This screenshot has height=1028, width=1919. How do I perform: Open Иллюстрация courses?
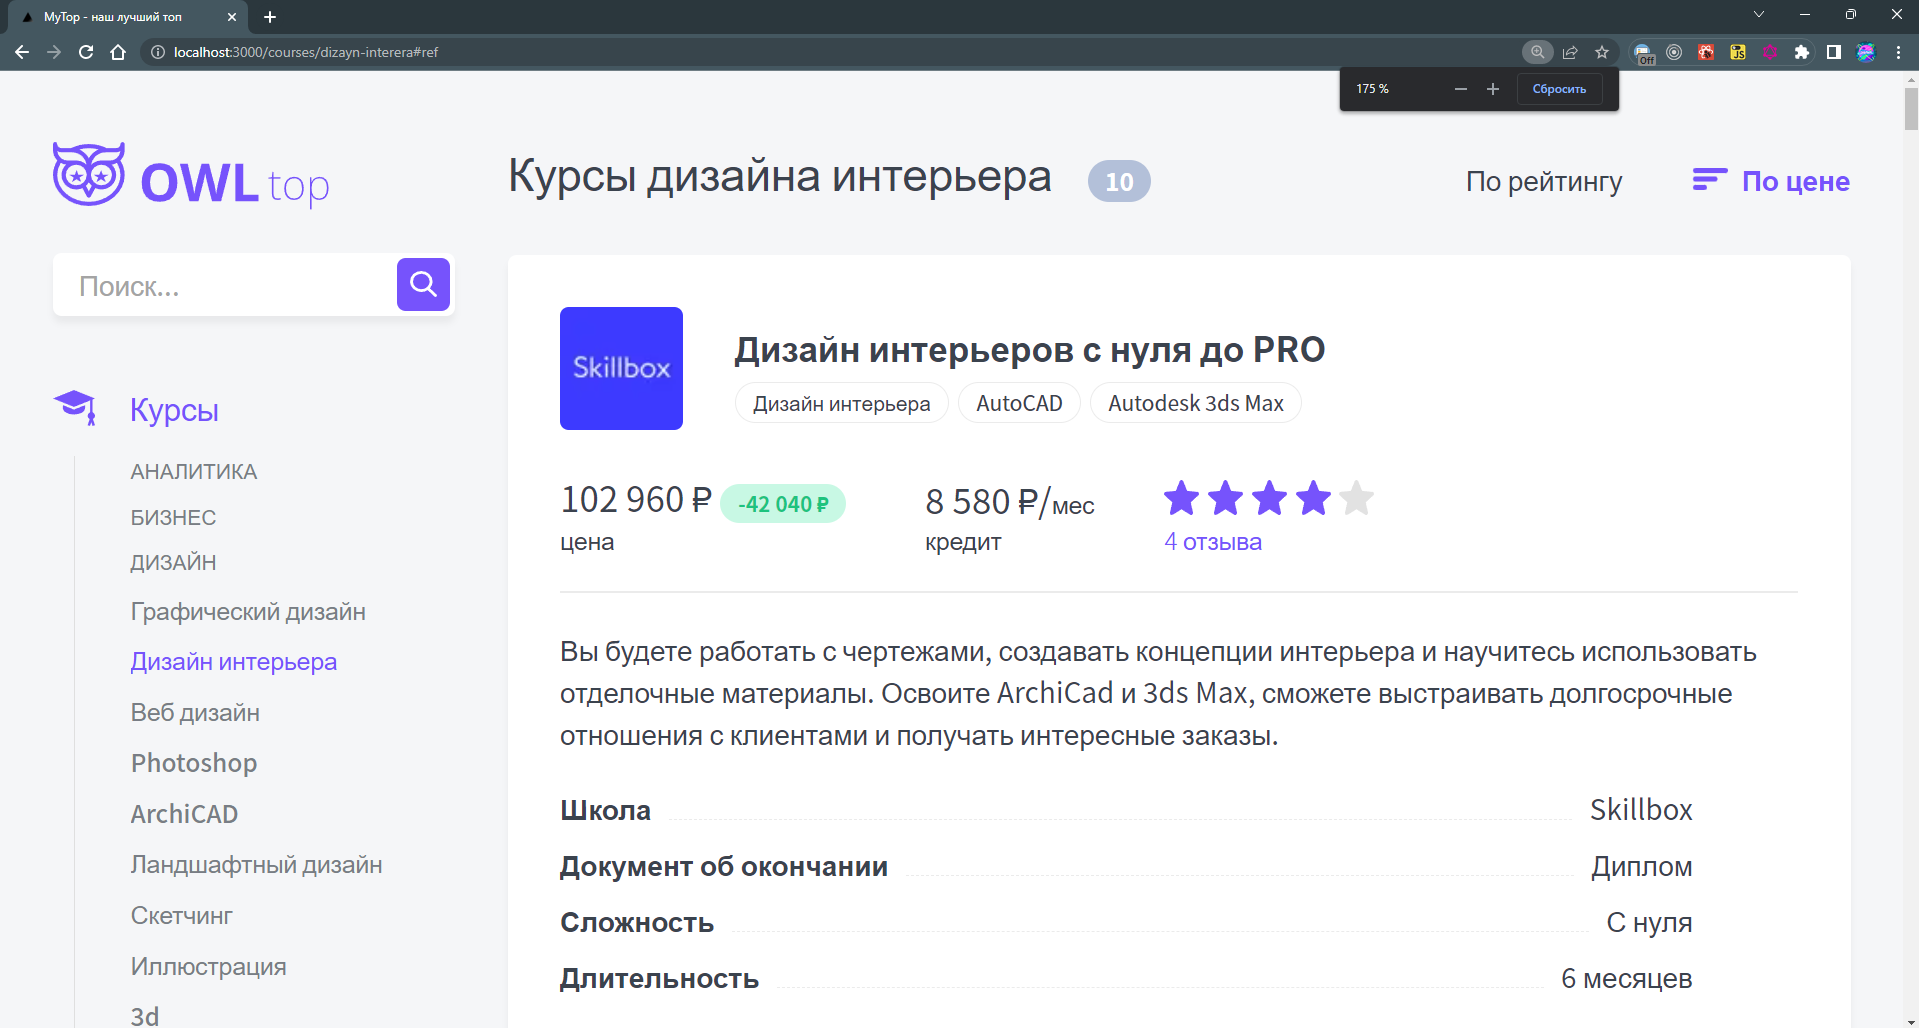(208, 967)
